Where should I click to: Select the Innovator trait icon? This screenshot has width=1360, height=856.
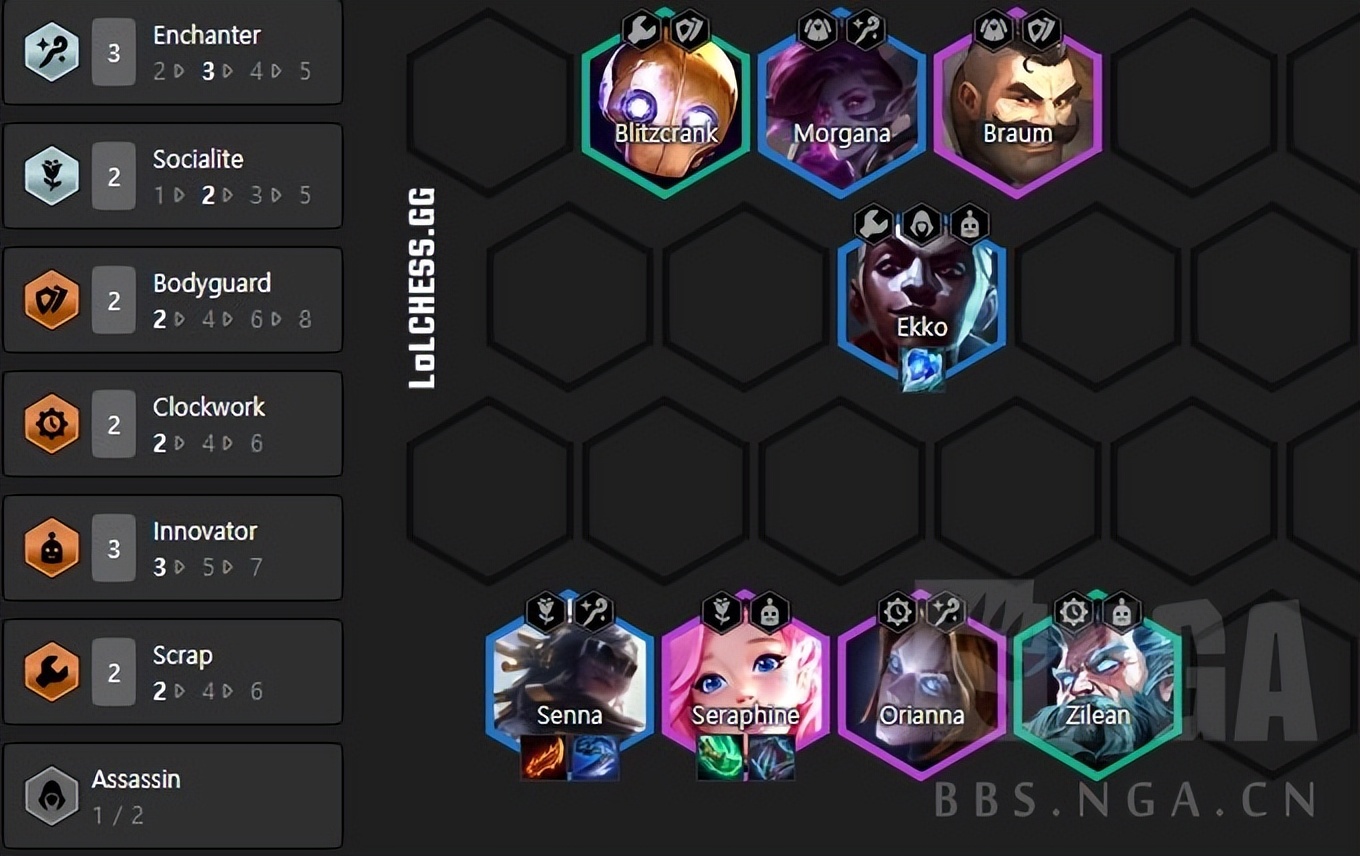[x=51, y=549]
